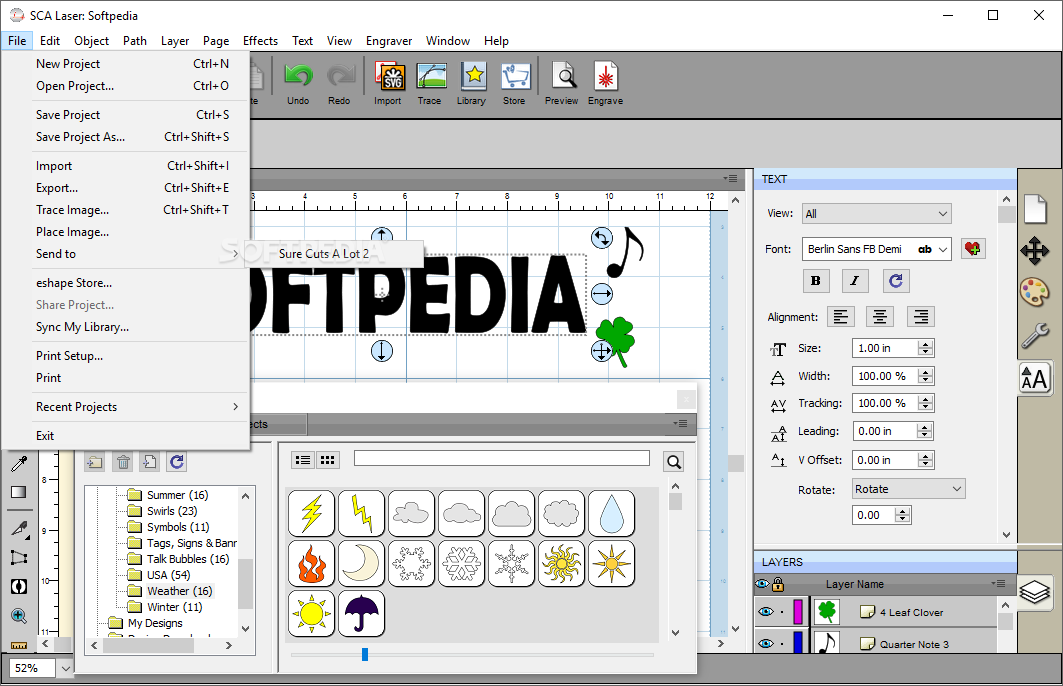The width and height of the screenshot is (1063, 686).
Task: Open the Engraver menu
Action: coord(388,41)
